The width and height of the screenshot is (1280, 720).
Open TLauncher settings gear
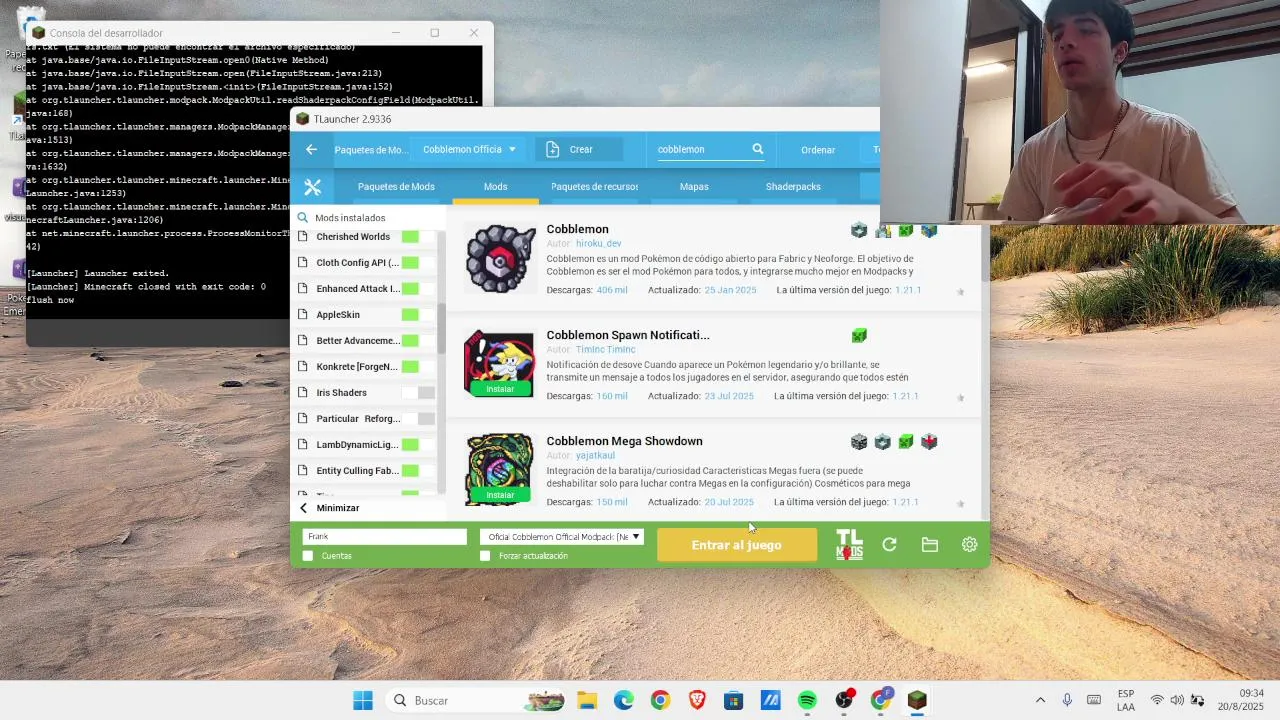pyautogui.click(x=969, y=545)
